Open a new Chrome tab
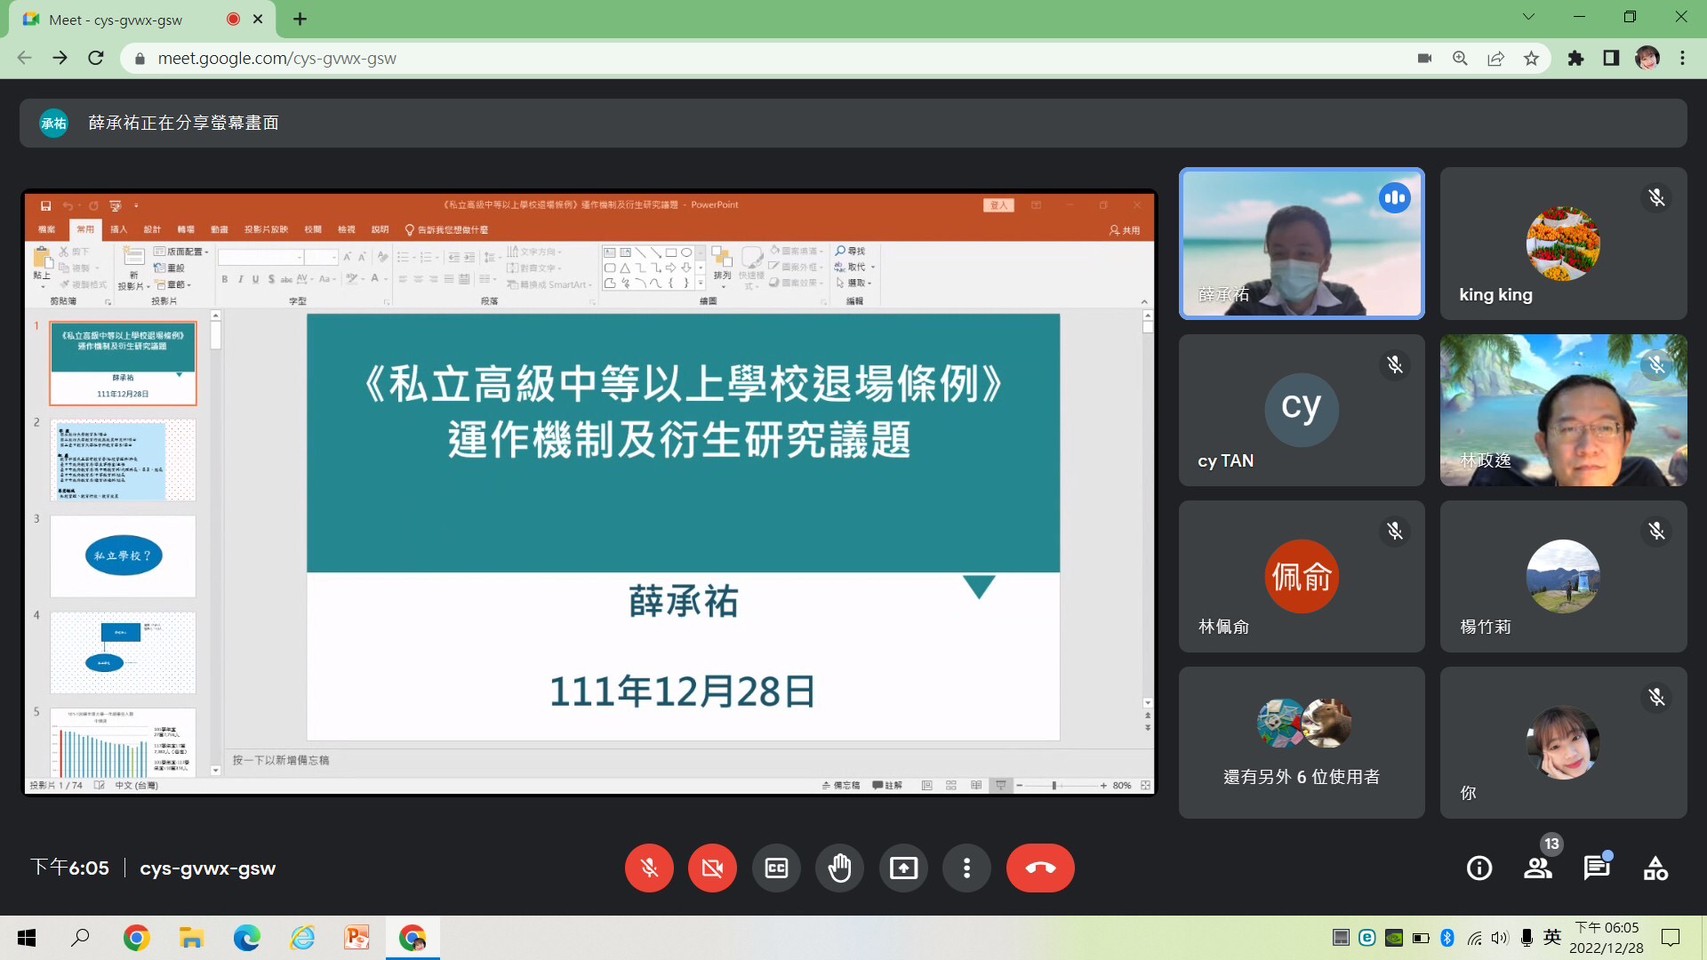Screen dimensions: 1707x960 tap(300, 19)
